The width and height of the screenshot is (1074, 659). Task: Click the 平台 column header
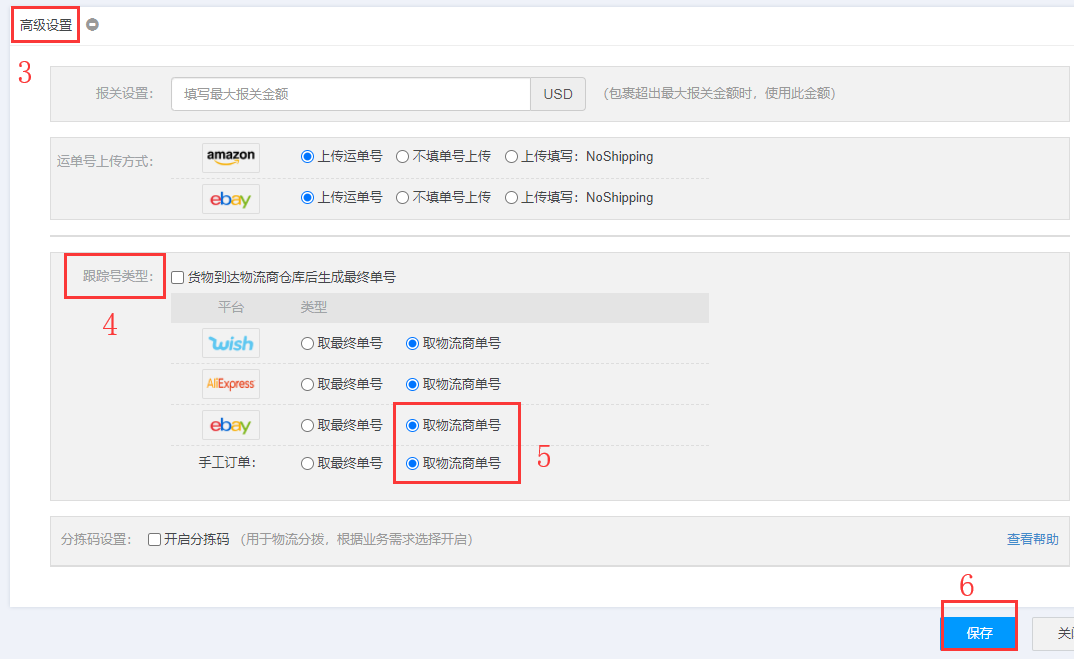tap(231, 307)
